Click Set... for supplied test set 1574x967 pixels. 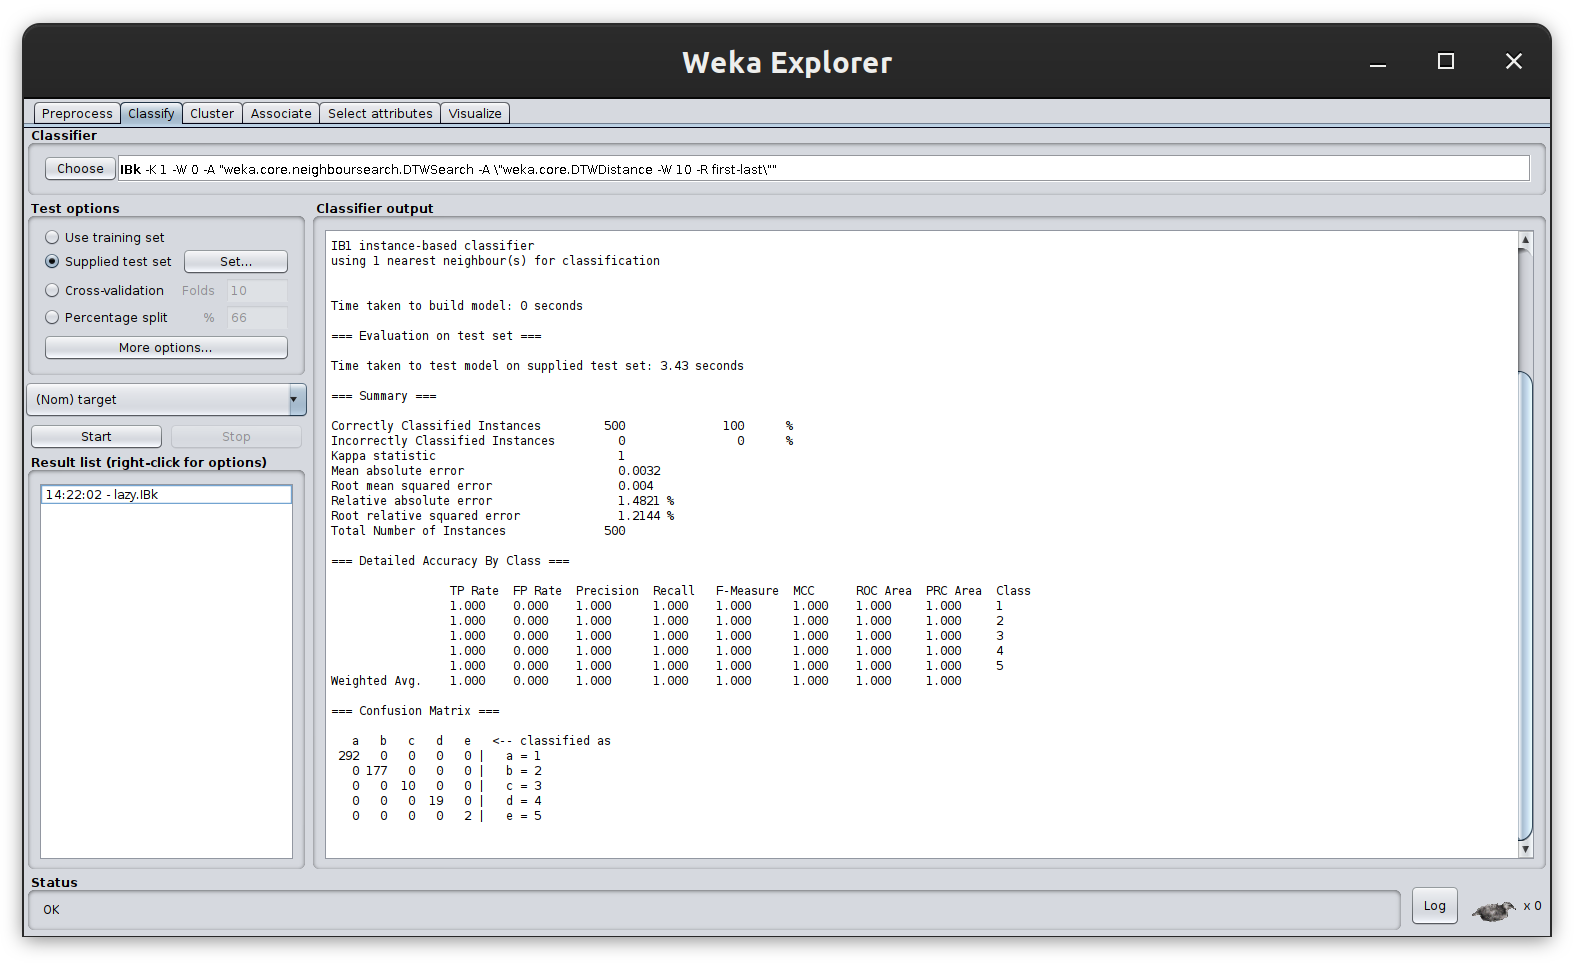[236, 261]
